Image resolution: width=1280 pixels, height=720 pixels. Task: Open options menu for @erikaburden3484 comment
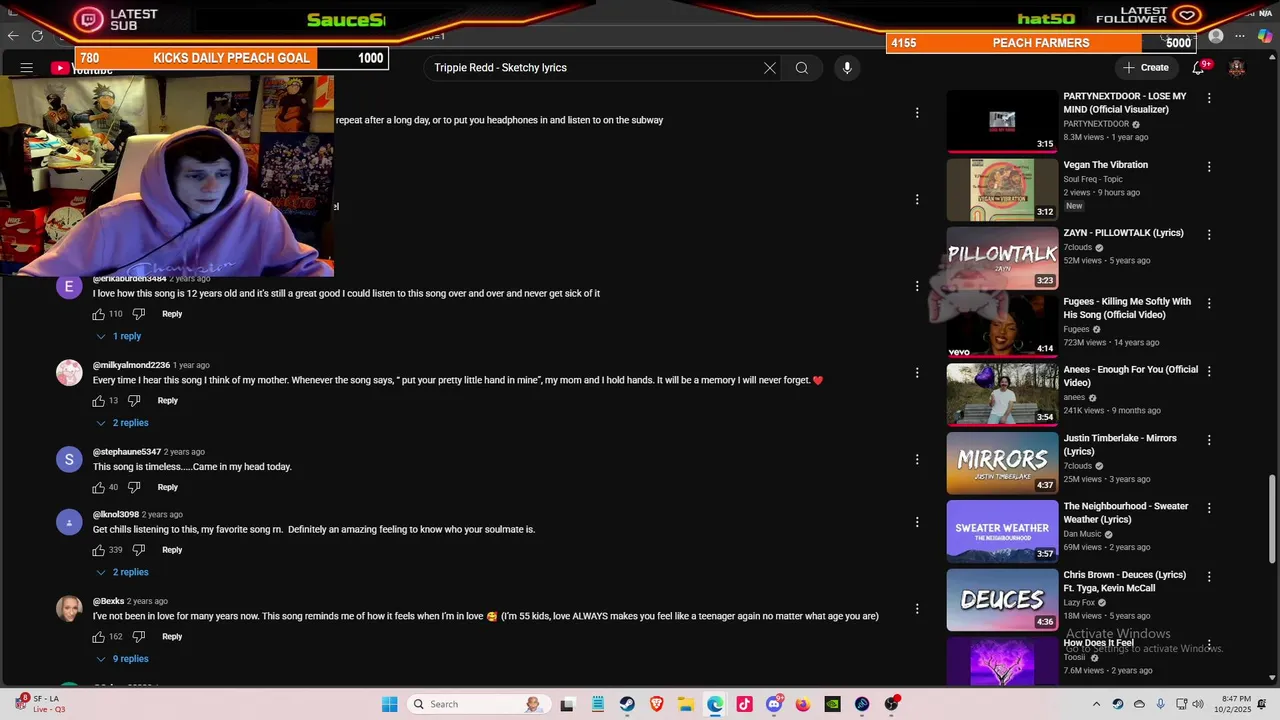pos(917,286)
